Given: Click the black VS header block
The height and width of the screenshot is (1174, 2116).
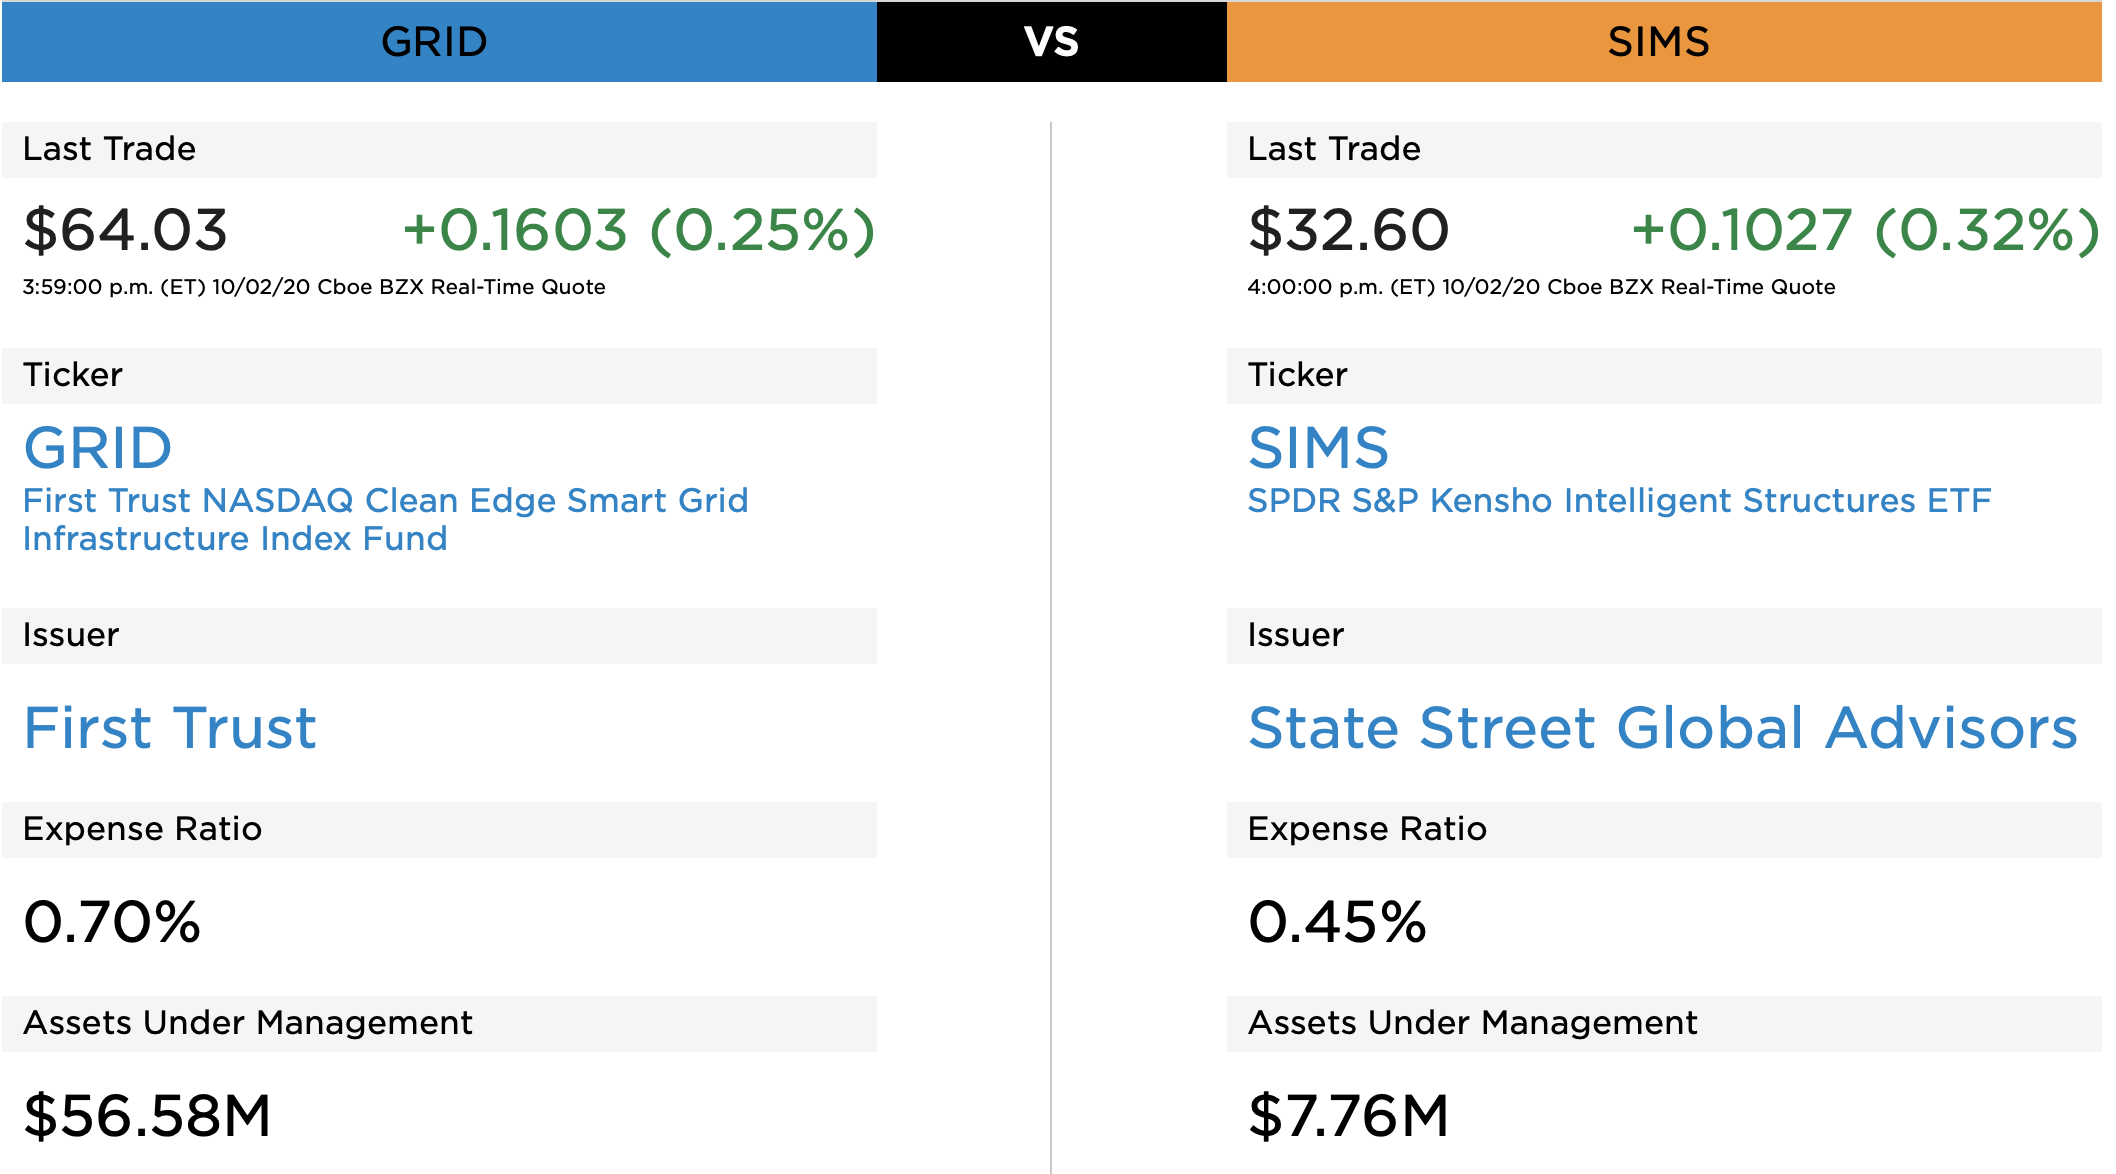Looking at the screenshot, I should (x=1051, y=42).
